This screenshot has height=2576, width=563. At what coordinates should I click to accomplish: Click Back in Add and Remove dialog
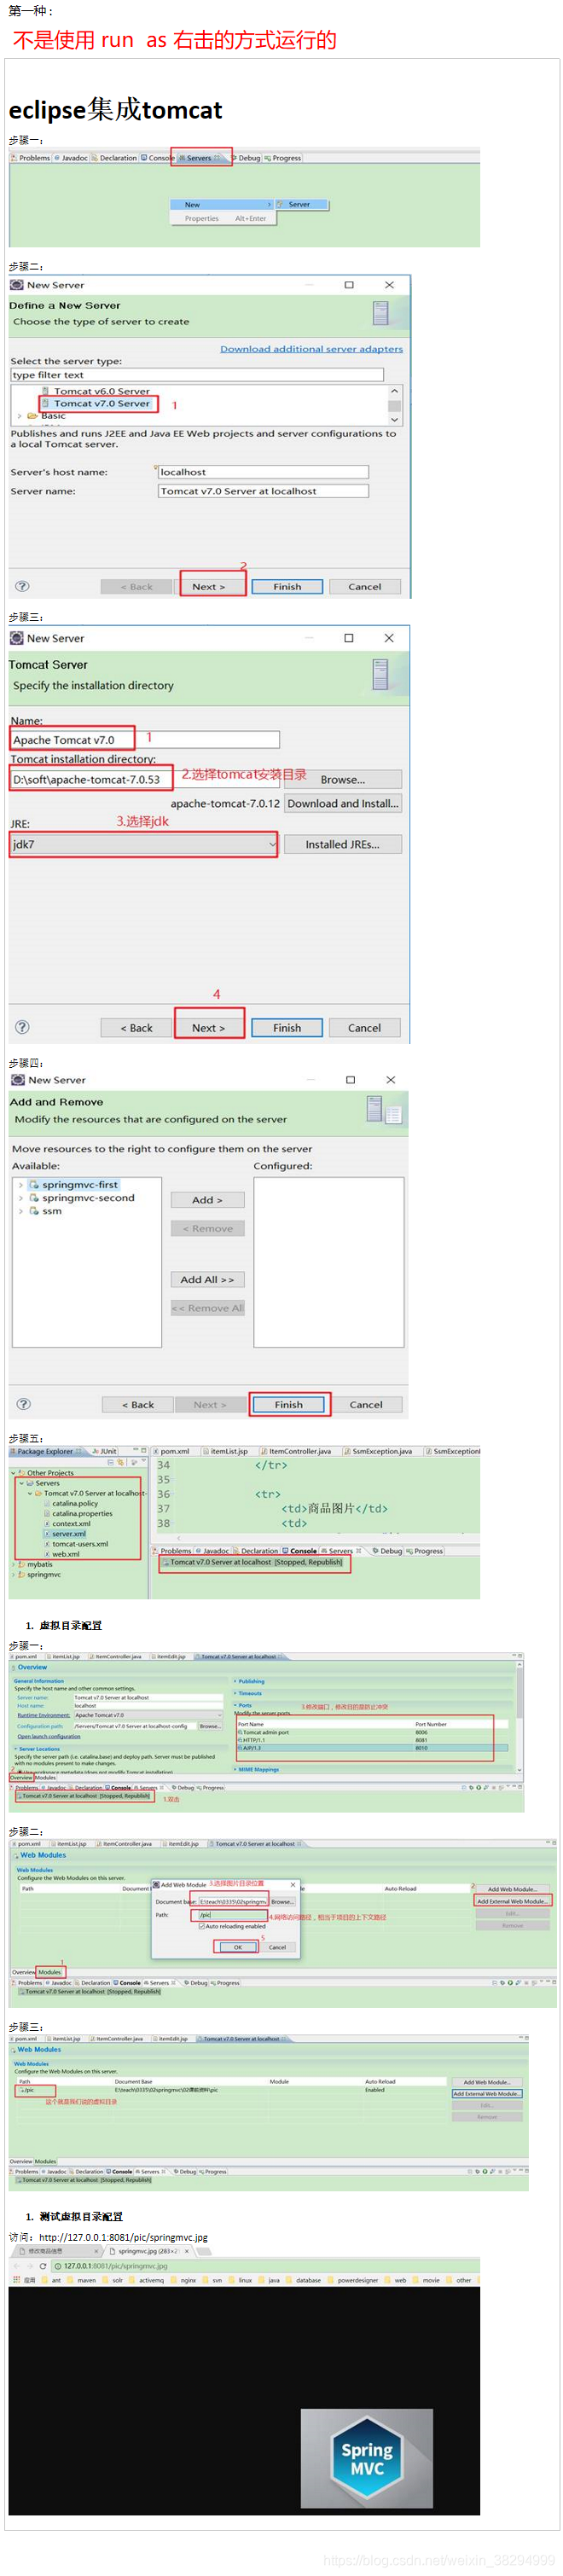(x=138, y=1404)
